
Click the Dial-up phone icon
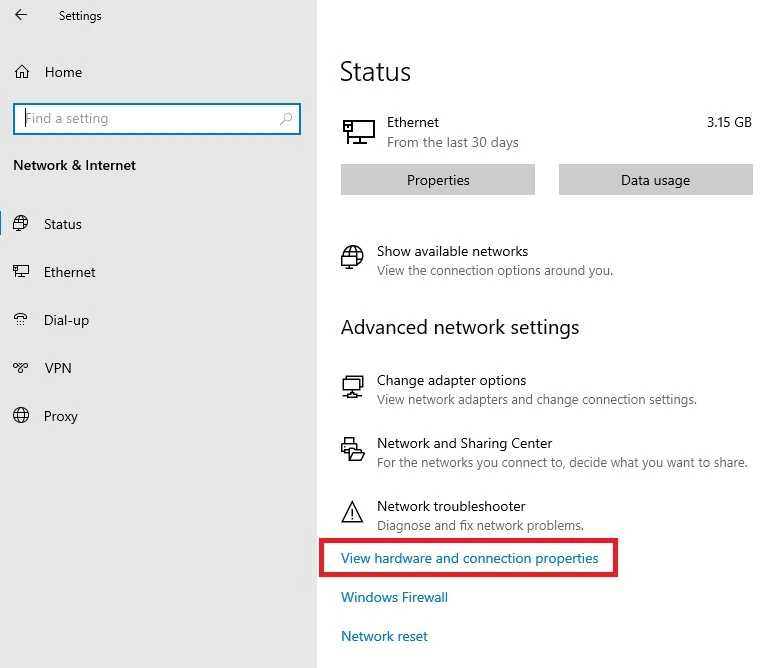(x=20, y=320)
